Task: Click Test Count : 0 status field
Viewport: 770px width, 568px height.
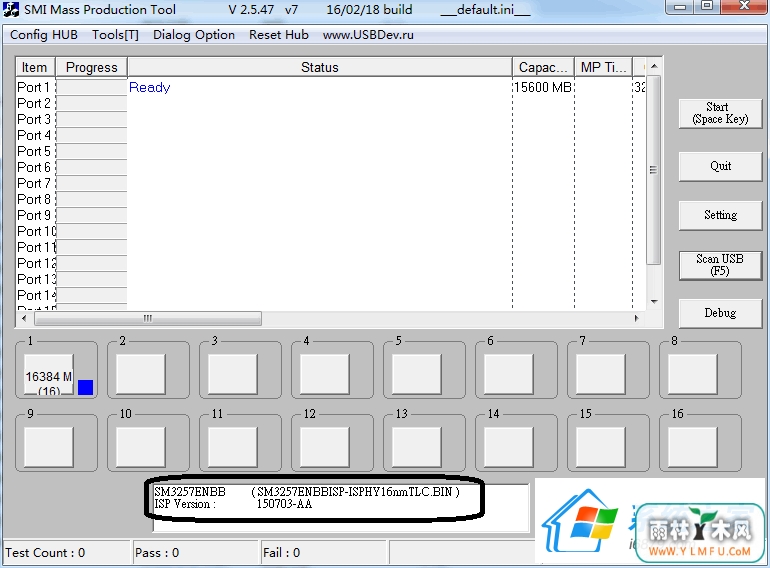Action: (x=67, y=553)
